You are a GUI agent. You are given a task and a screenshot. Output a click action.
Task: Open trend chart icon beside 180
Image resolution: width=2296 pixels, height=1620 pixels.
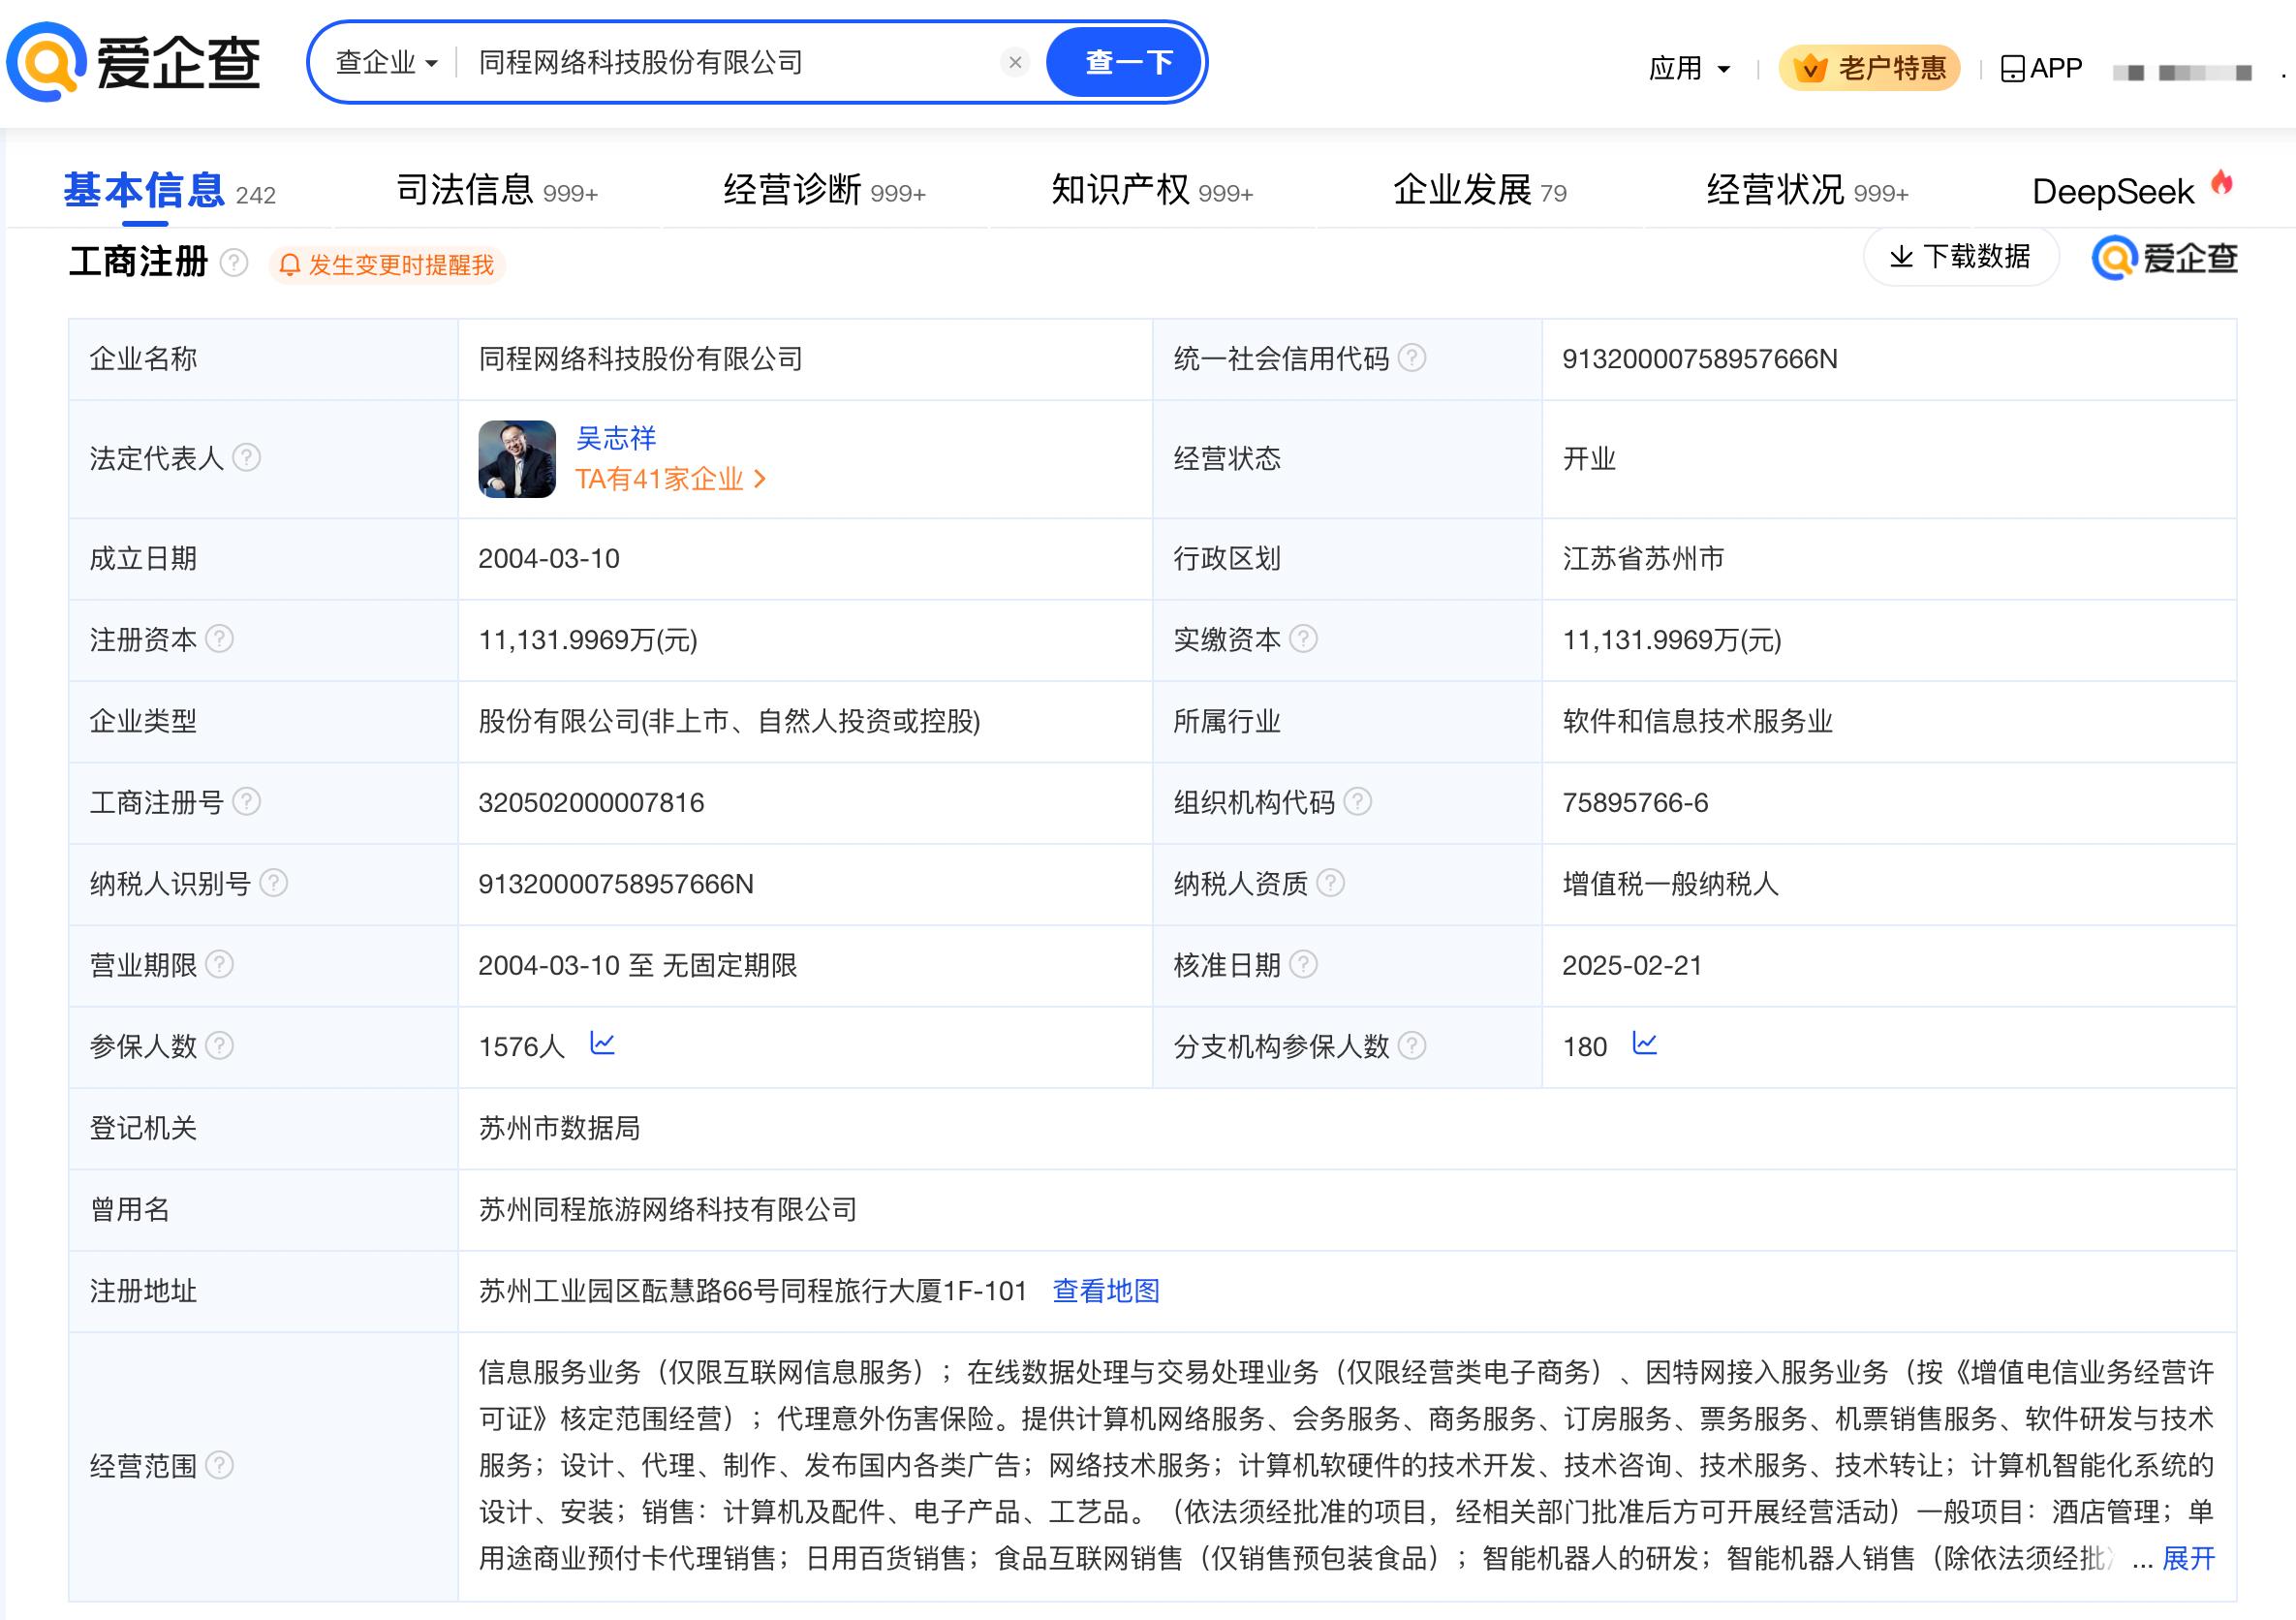(x=1644, y=1044)
